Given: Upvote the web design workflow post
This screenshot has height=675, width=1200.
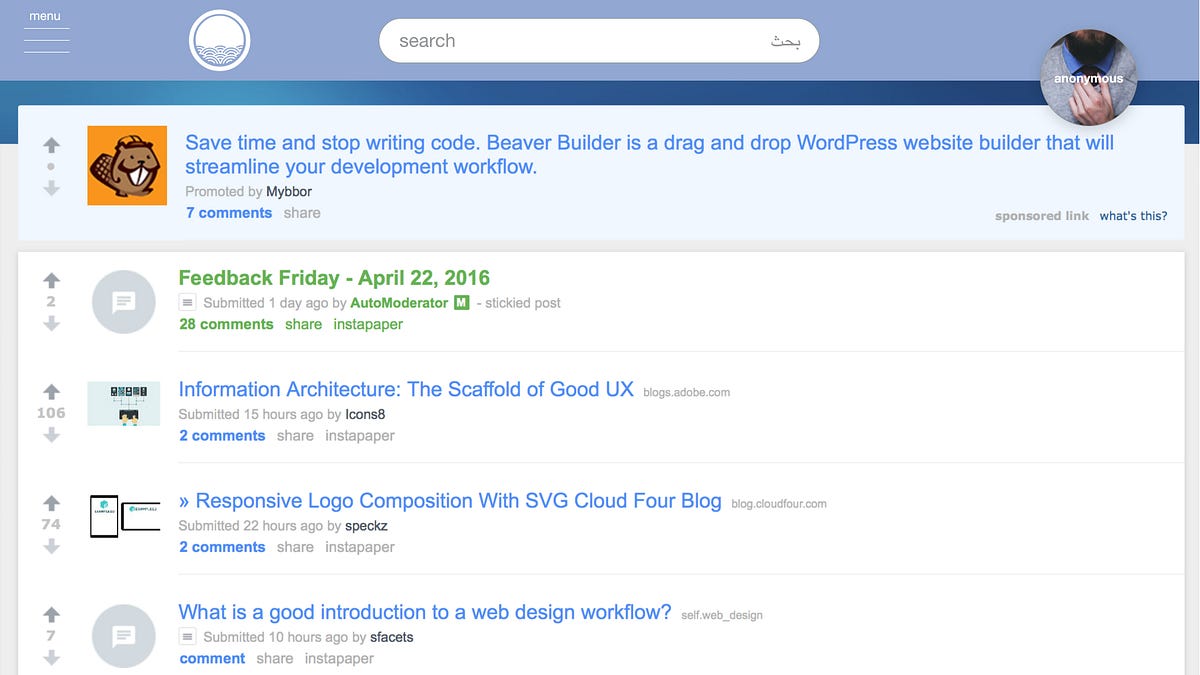Looking at the screenshot, I should click(x=52, y=614).
